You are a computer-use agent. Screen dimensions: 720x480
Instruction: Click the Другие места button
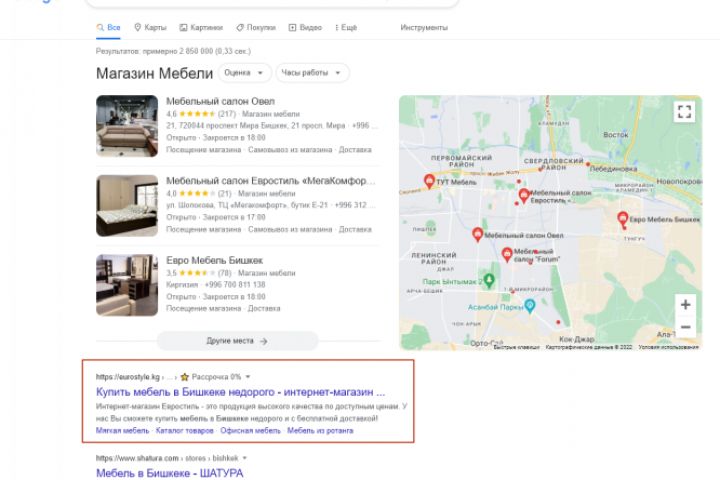tap(237, 341)
